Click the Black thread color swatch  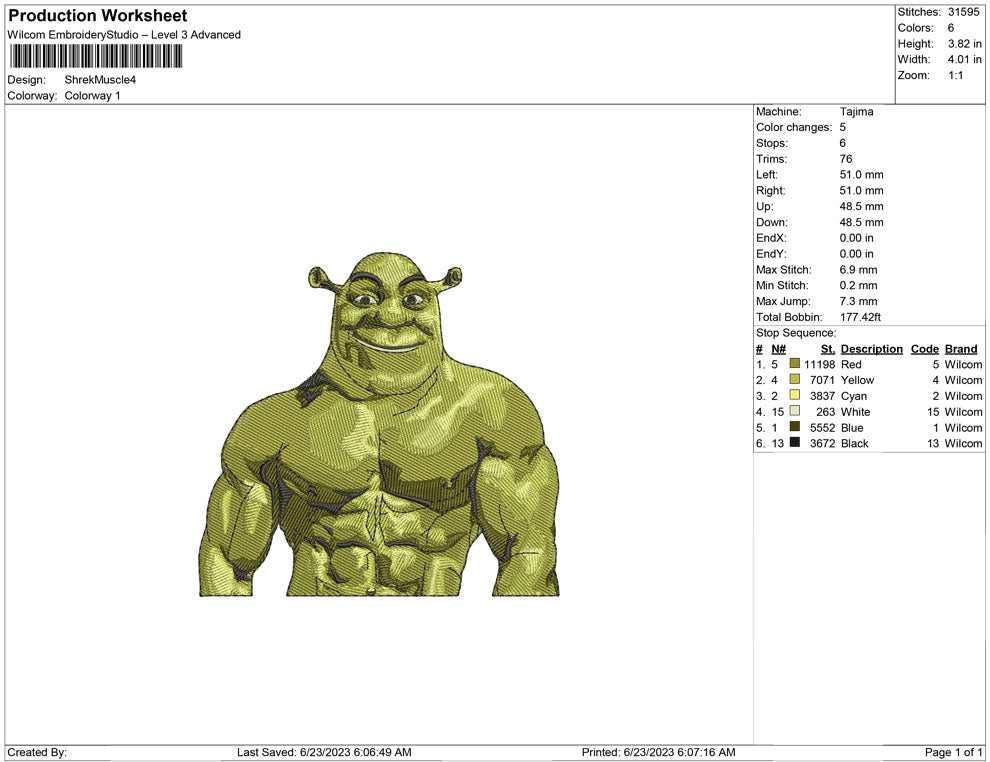[795, 443]
